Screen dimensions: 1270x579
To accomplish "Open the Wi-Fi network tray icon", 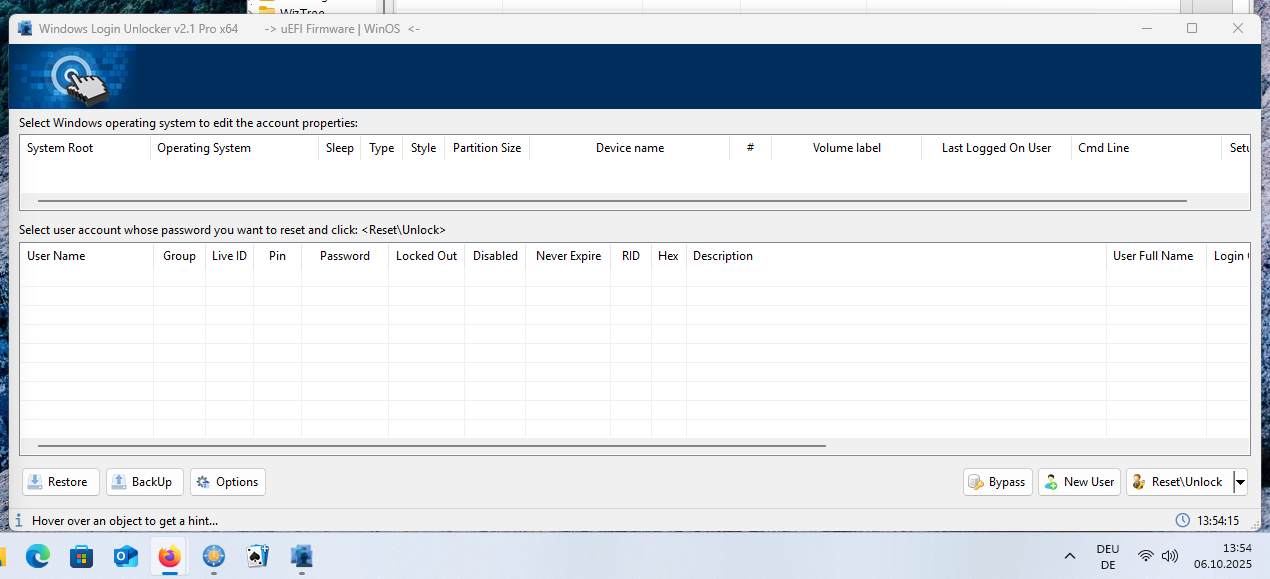I will (x=1146, y=556).
